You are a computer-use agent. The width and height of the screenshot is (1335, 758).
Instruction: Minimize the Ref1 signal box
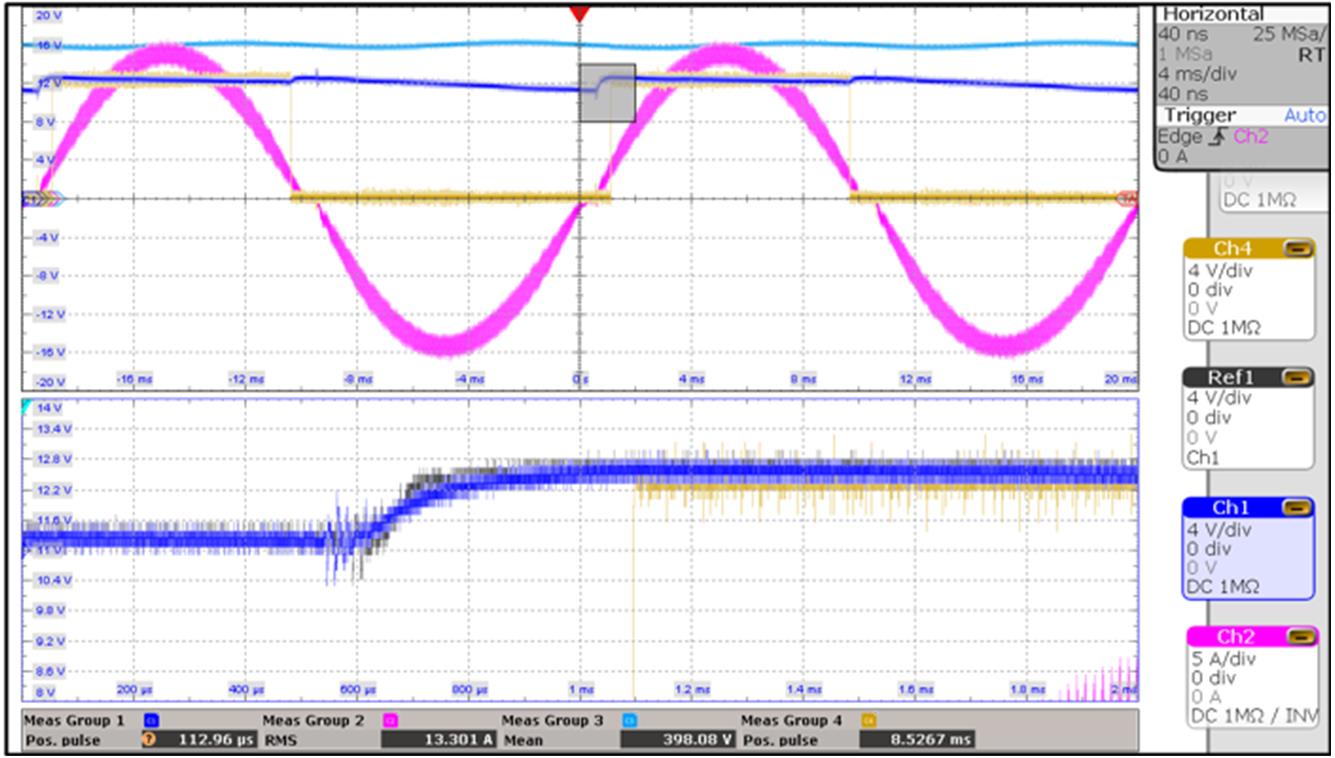tap(1297, 377)
